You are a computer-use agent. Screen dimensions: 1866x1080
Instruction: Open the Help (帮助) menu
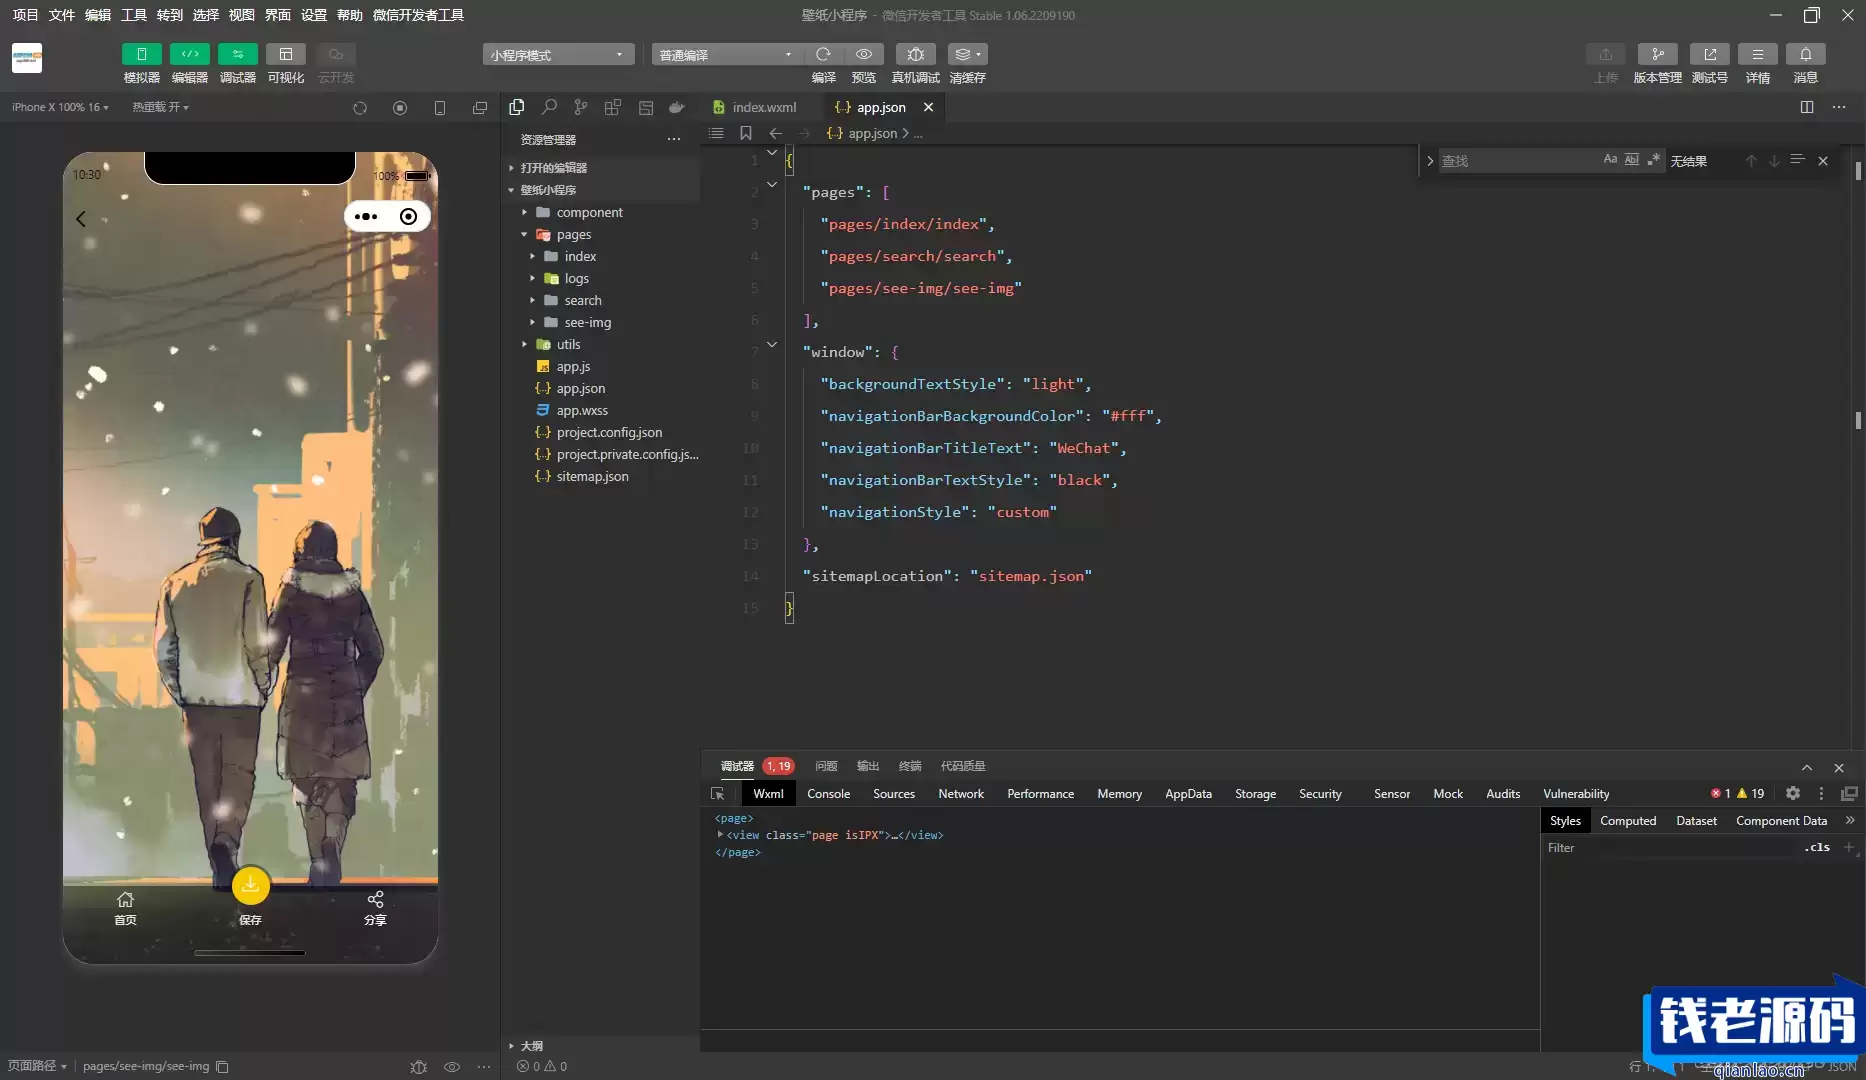[349, 15]
